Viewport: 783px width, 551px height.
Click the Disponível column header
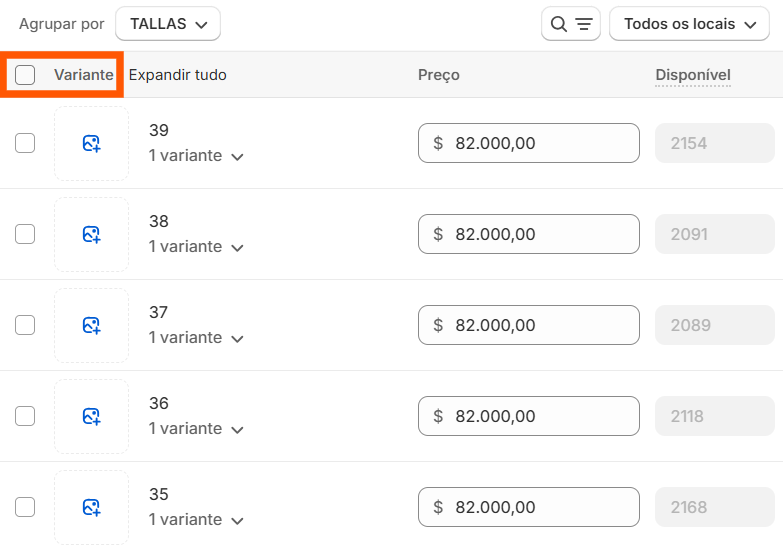click(693, 75)
